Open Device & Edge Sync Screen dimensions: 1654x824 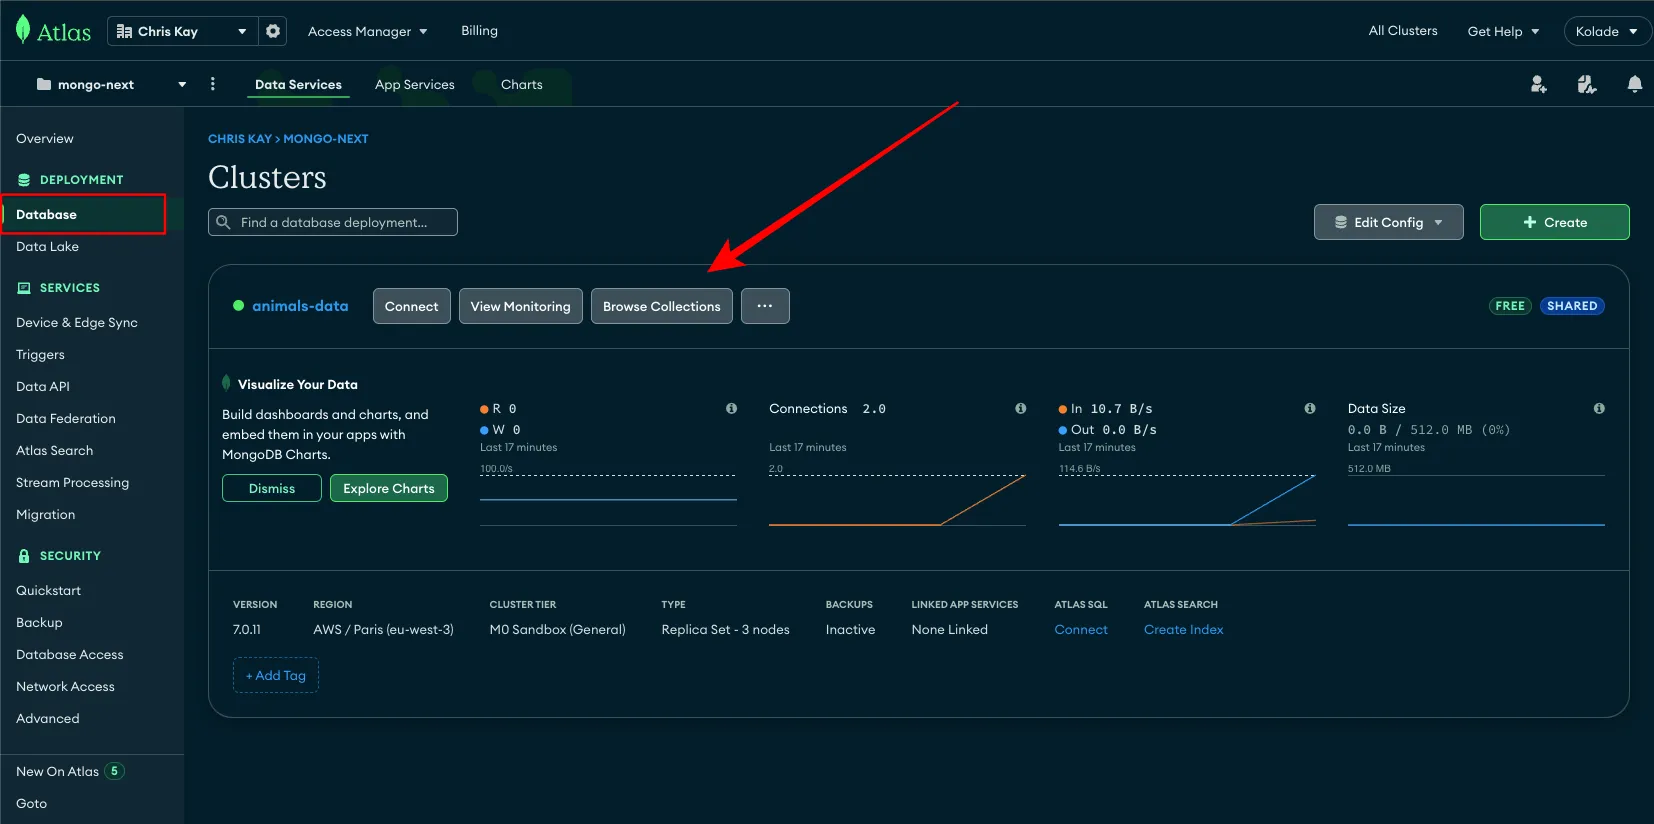pyautogui.click(x=77, y=322)
